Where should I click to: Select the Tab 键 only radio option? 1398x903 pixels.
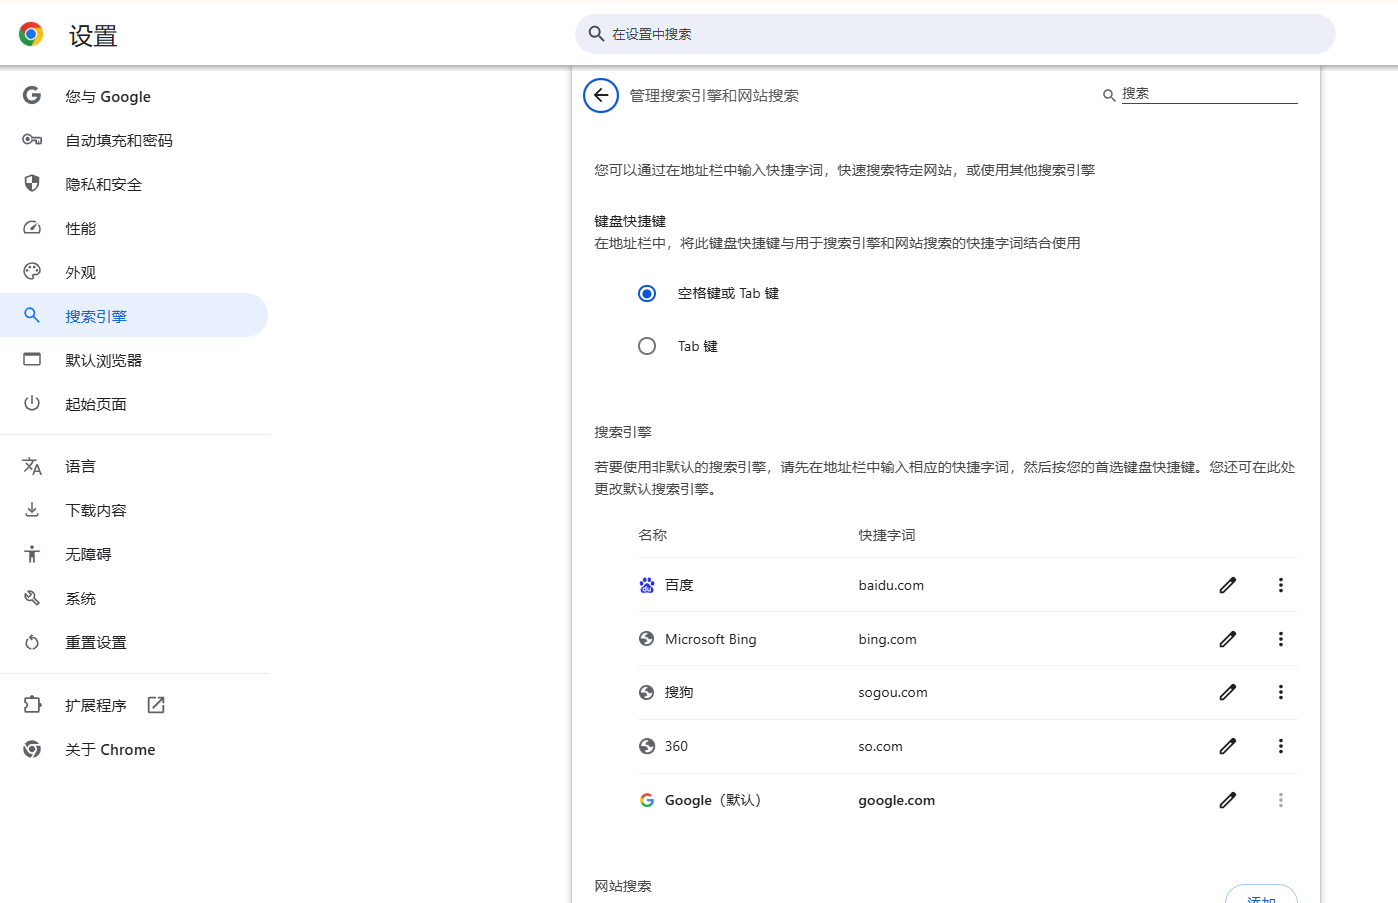647,346
